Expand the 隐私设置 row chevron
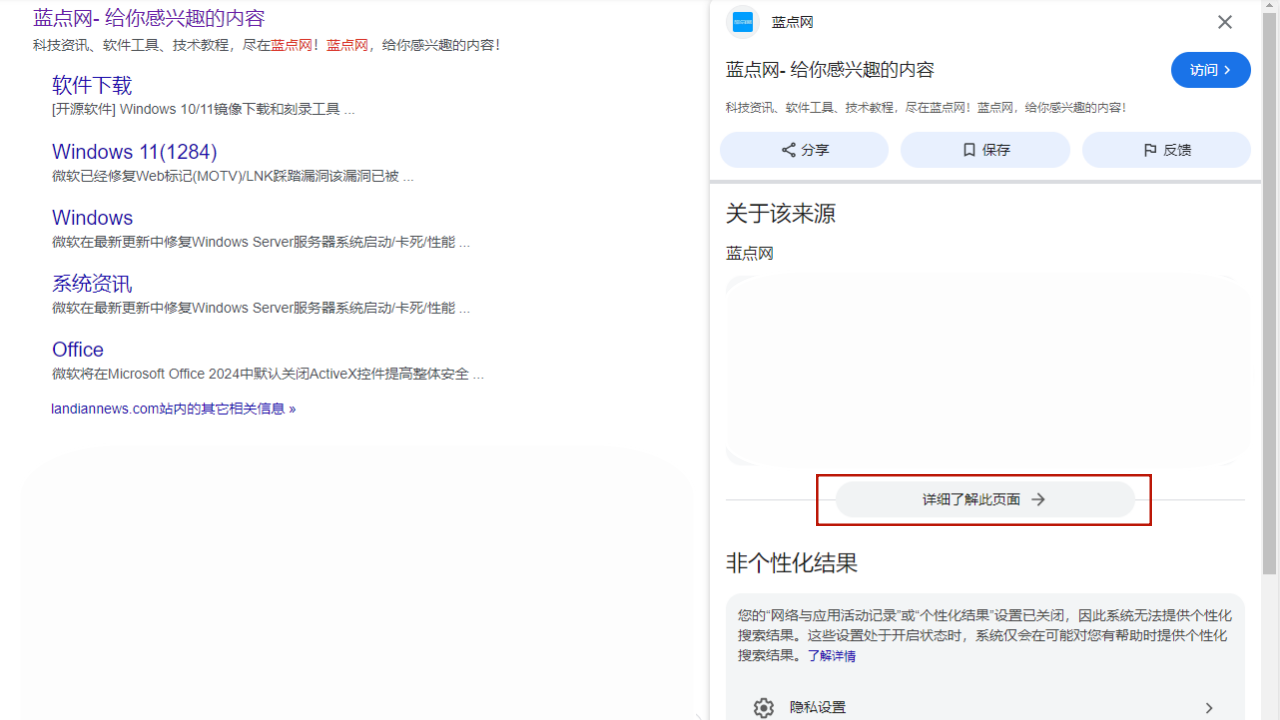 (x=1208, y=707)
